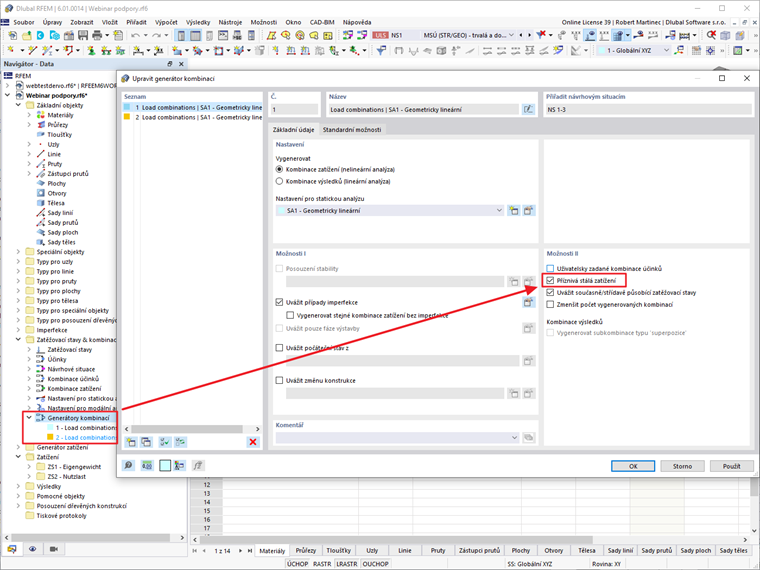
Task: Click the Použít button
Action: (x=732, y=466)
